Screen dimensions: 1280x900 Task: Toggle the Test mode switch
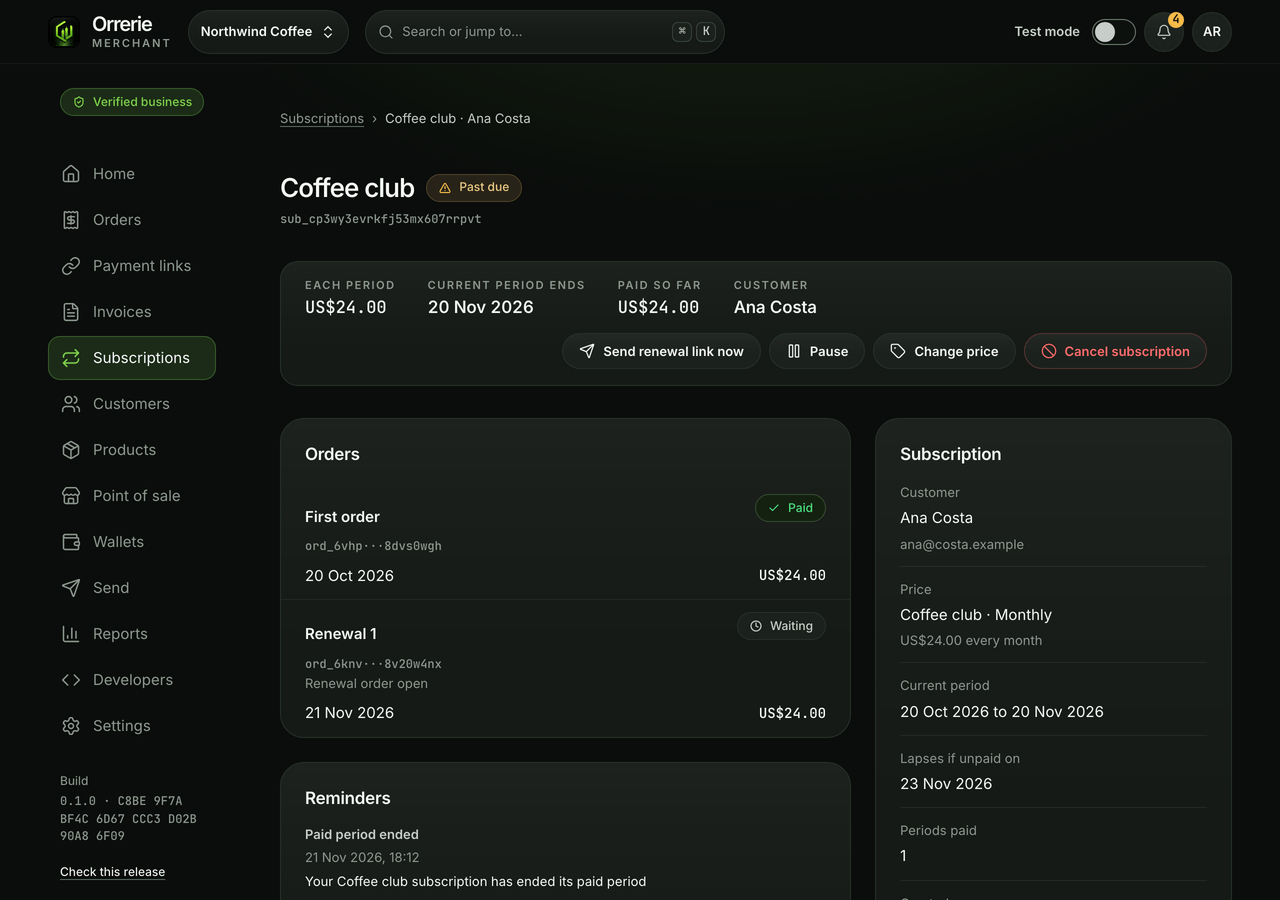1114,32
